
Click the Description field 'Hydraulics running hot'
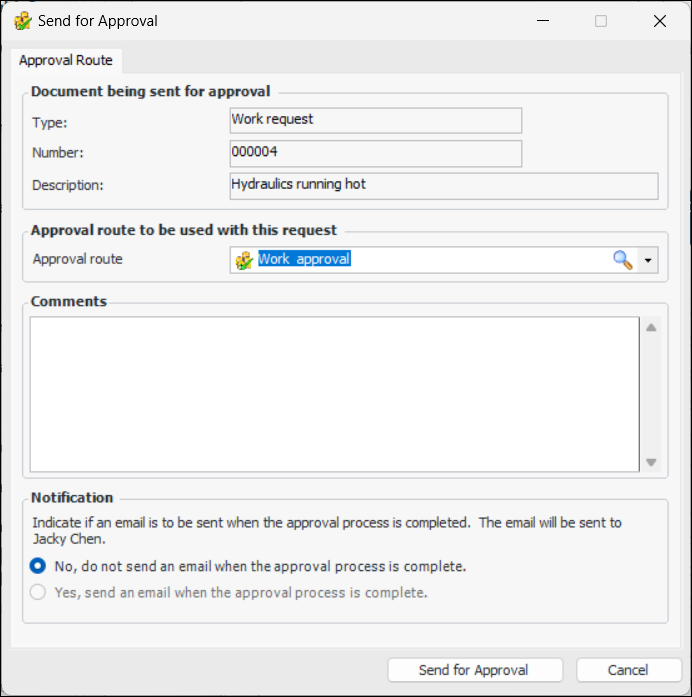click(x=443, y=186)
